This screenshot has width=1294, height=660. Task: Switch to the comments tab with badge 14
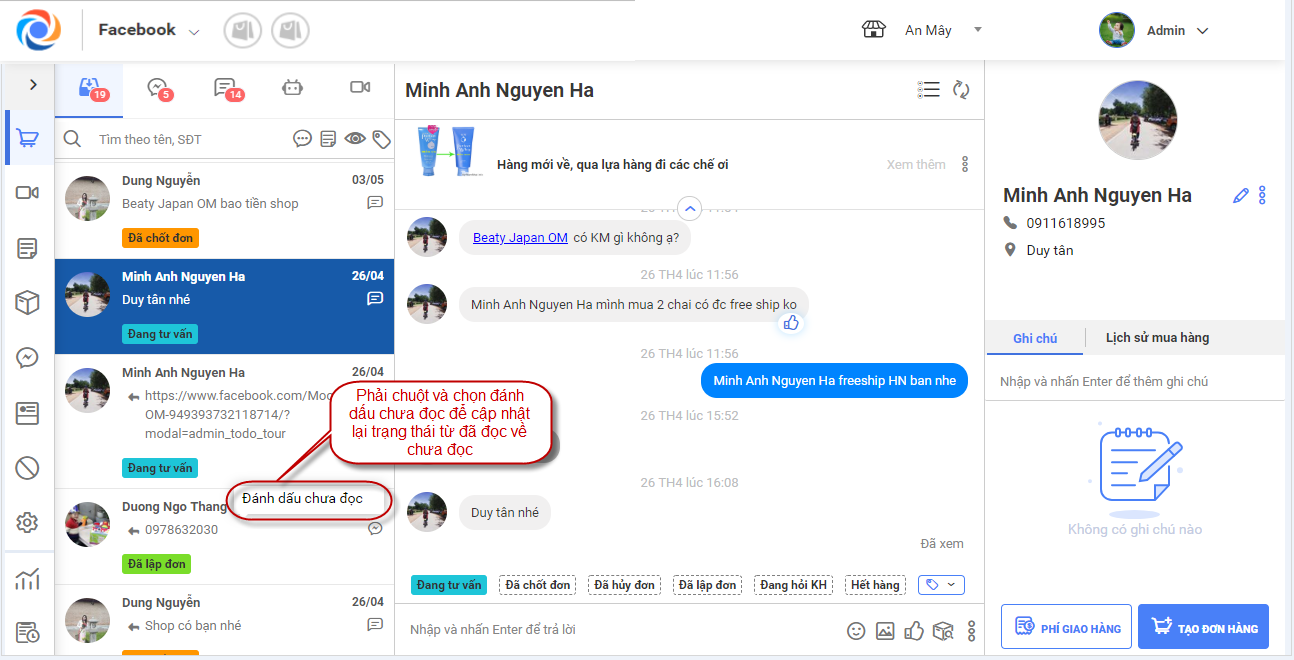[227, 89]
